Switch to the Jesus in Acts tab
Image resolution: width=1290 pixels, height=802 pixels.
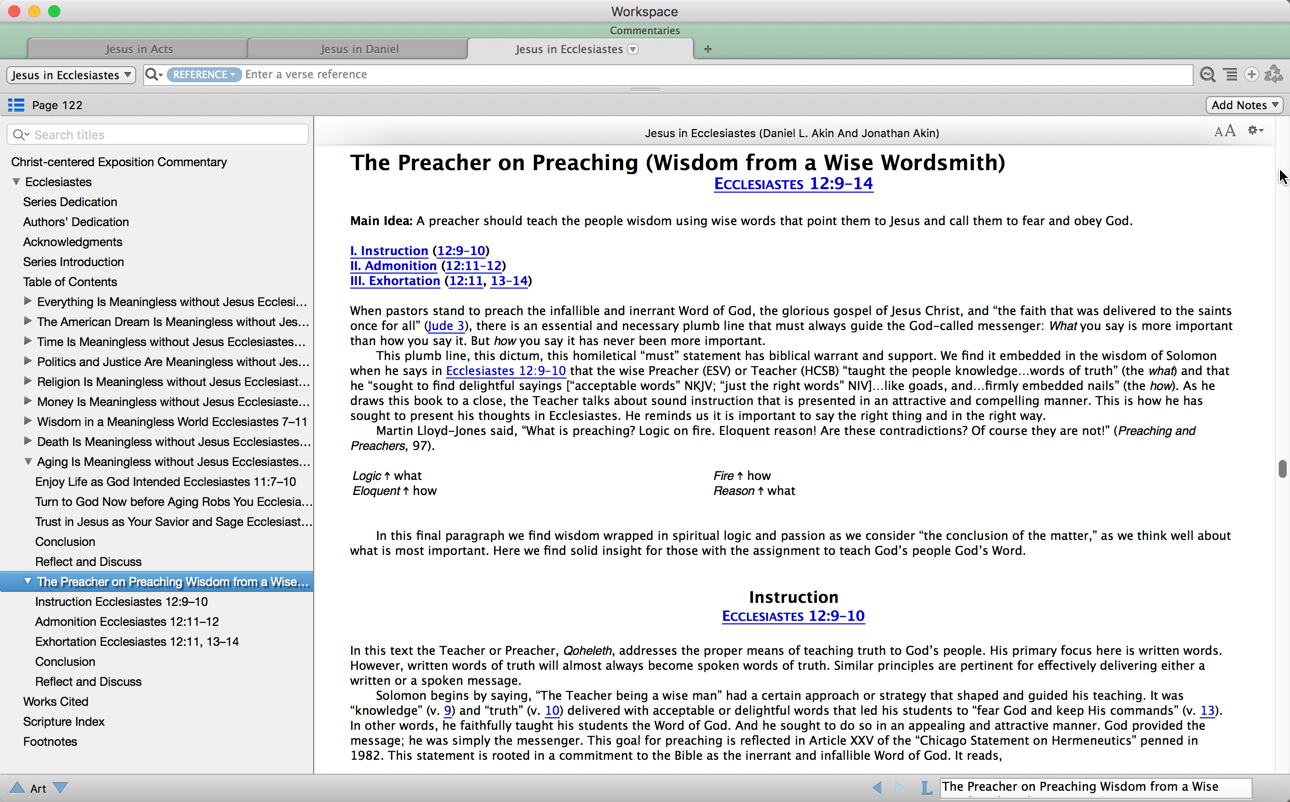point(139,49)
